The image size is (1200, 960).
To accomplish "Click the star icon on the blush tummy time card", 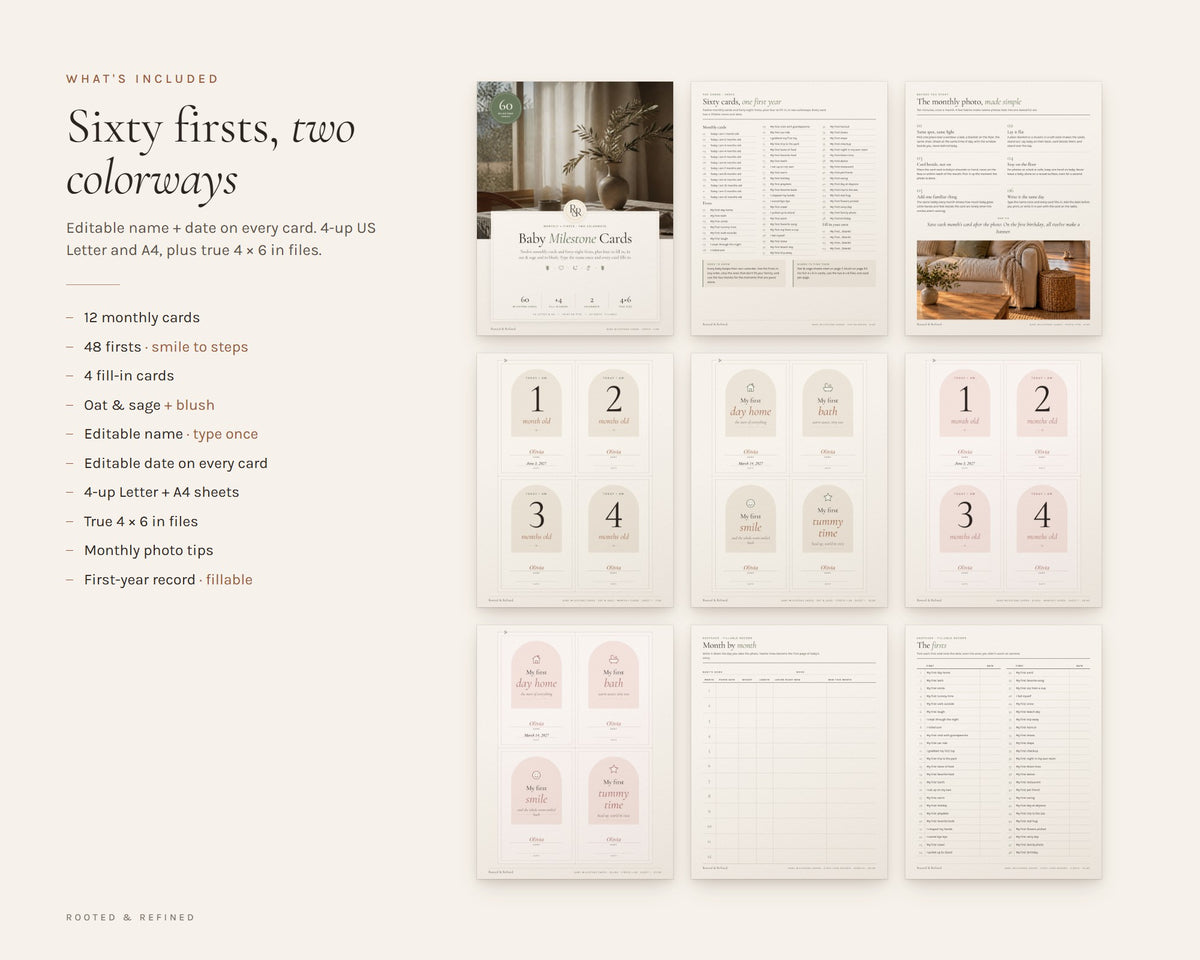I will (613, 769).
